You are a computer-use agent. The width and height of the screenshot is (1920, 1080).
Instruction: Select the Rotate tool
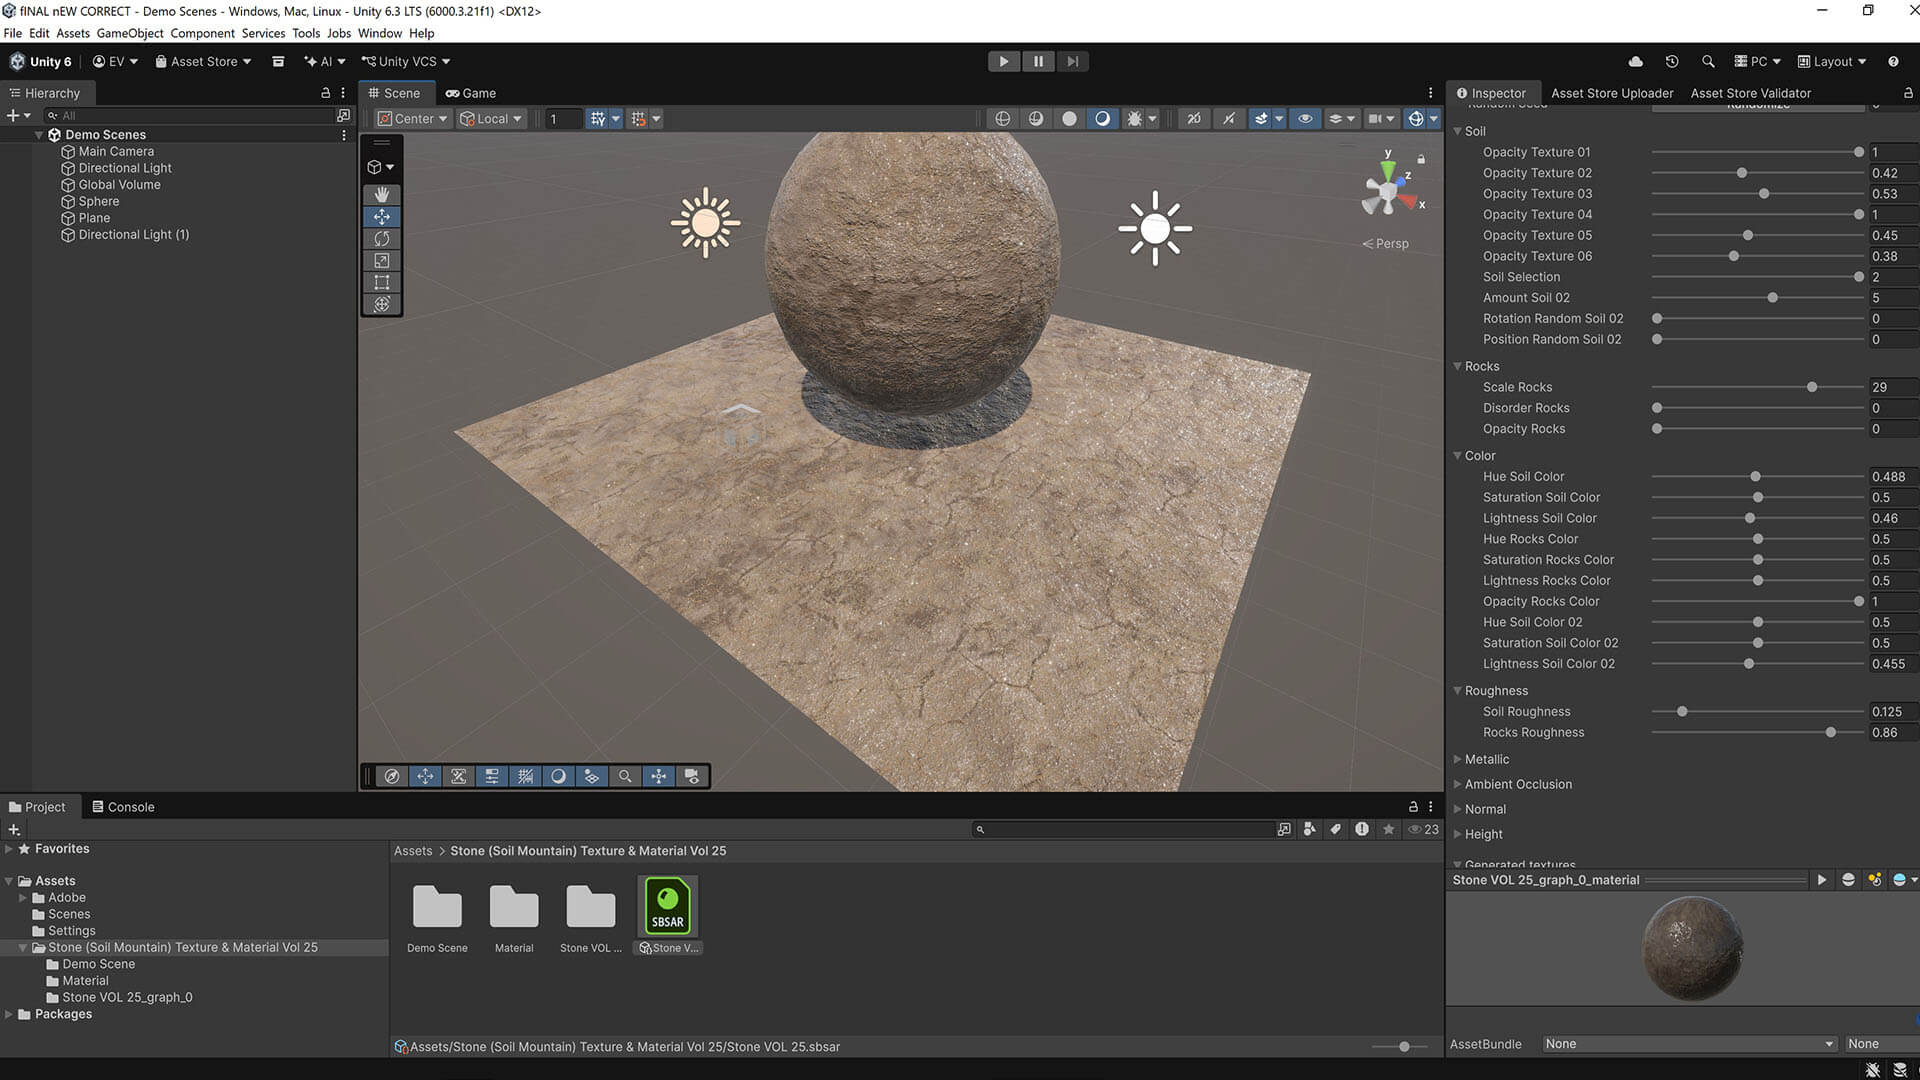coord(381,238)
